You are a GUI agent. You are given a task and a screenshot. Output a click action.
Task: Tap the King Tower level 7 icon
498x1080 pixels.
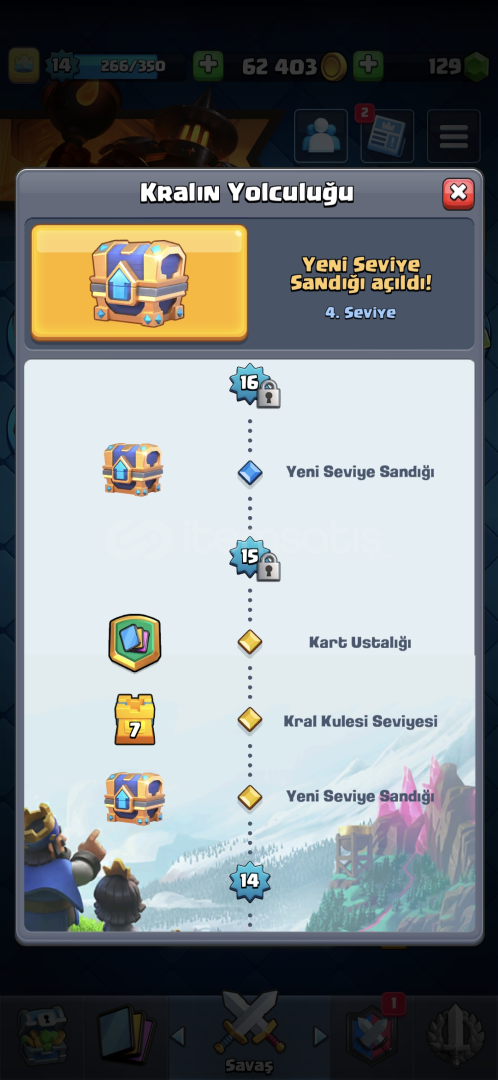(x=134, y=720)
